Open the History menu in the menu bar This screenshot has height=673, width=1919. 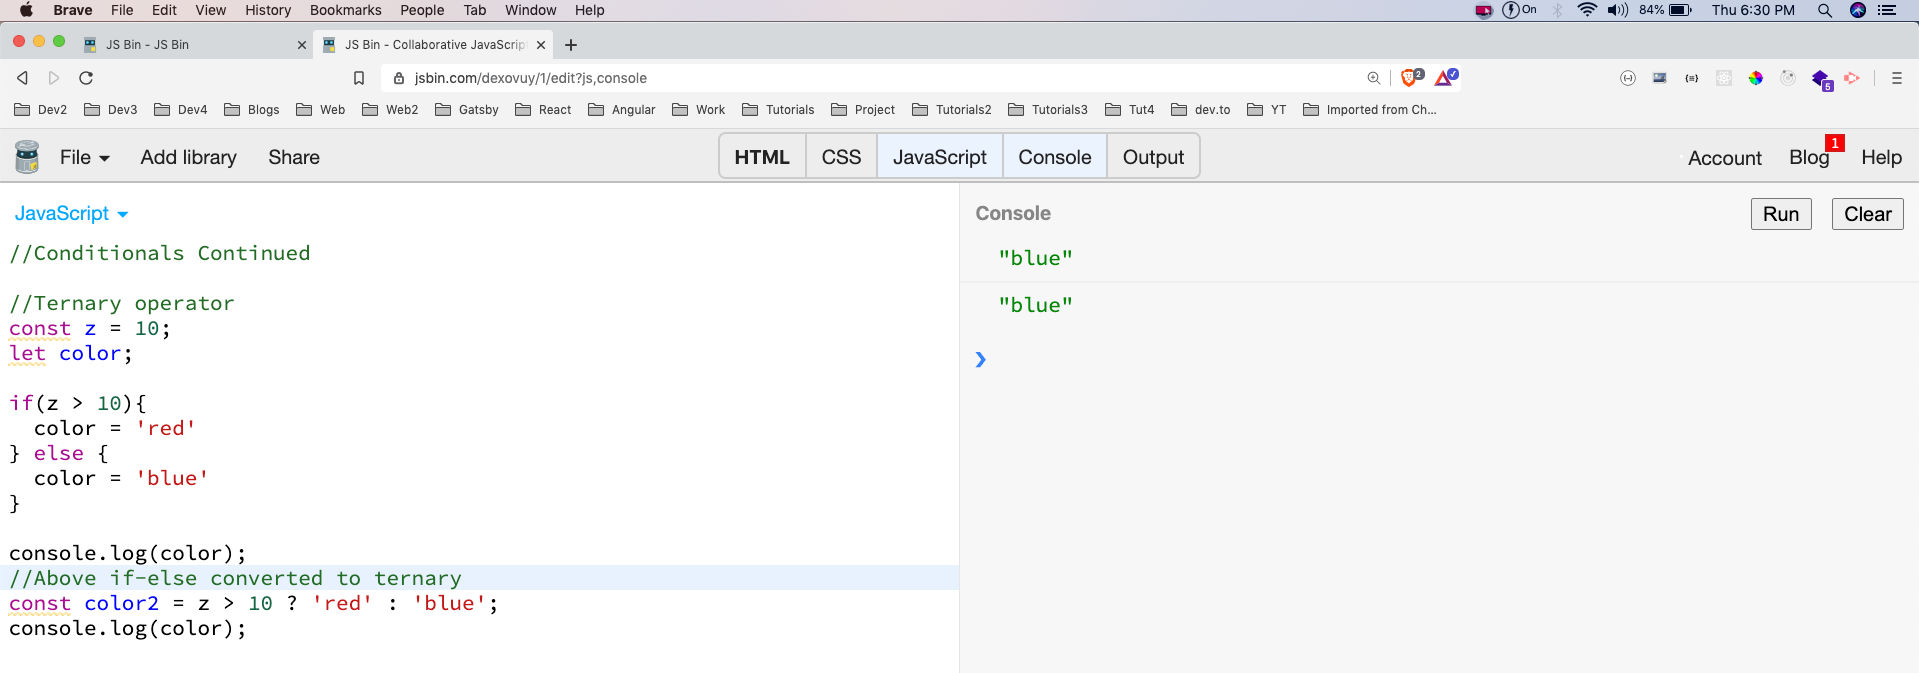tap(268, 10)
